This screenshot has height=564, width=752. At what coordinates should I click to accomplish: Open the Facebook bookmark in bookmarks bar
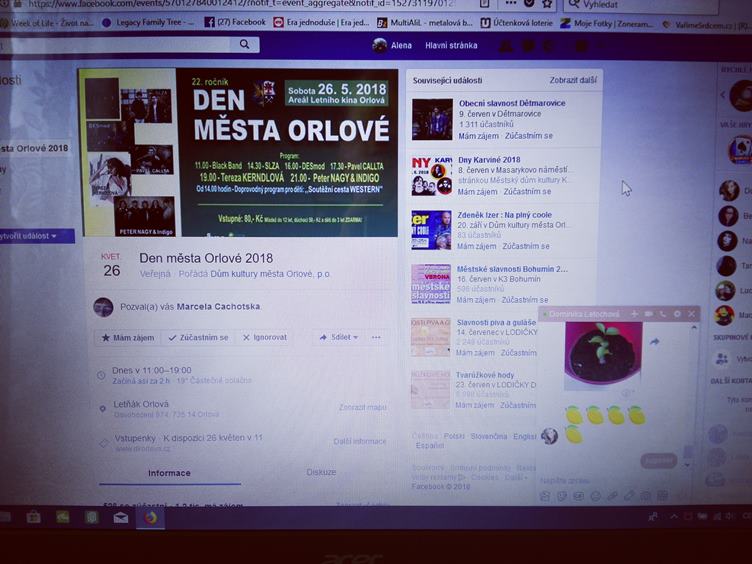(235, 22)
